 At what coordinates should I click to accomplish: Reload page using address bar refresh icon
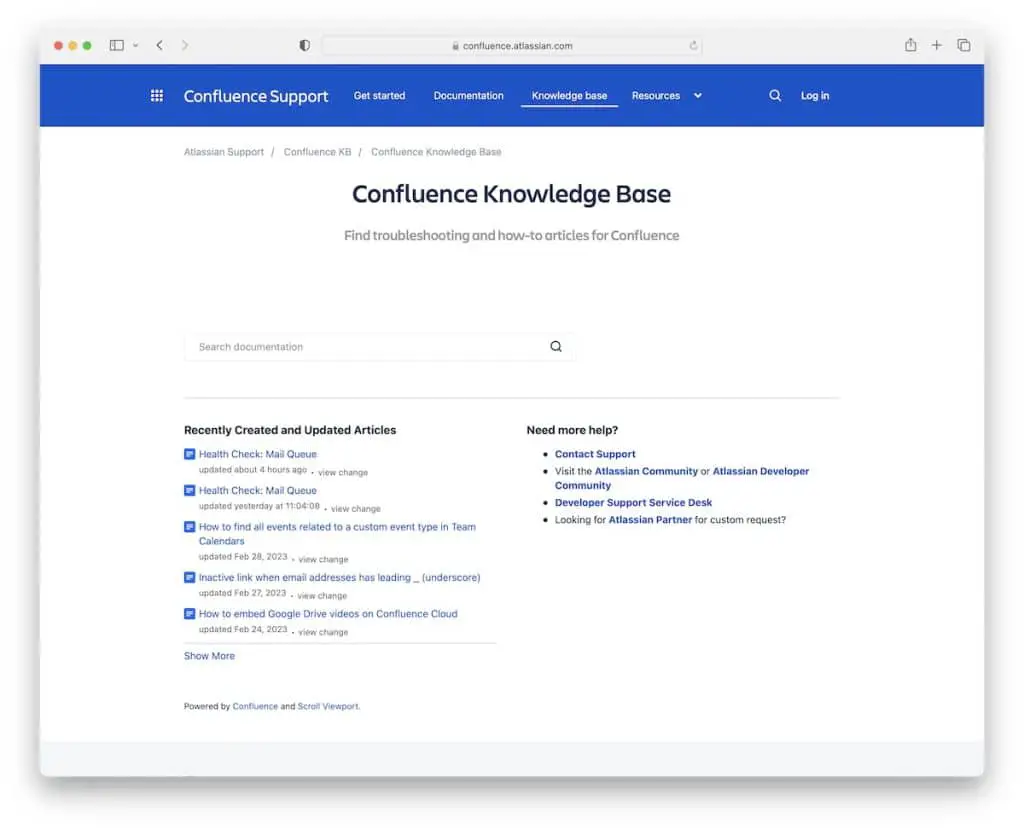(x=693, y=45)
